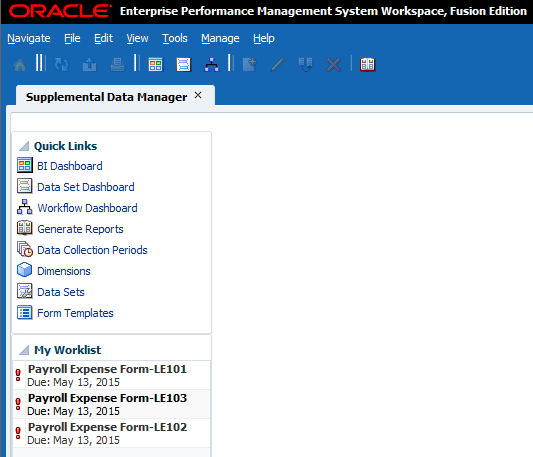Open the BI Dashboard link
533x457 pixels.
(x=70, y=166)
